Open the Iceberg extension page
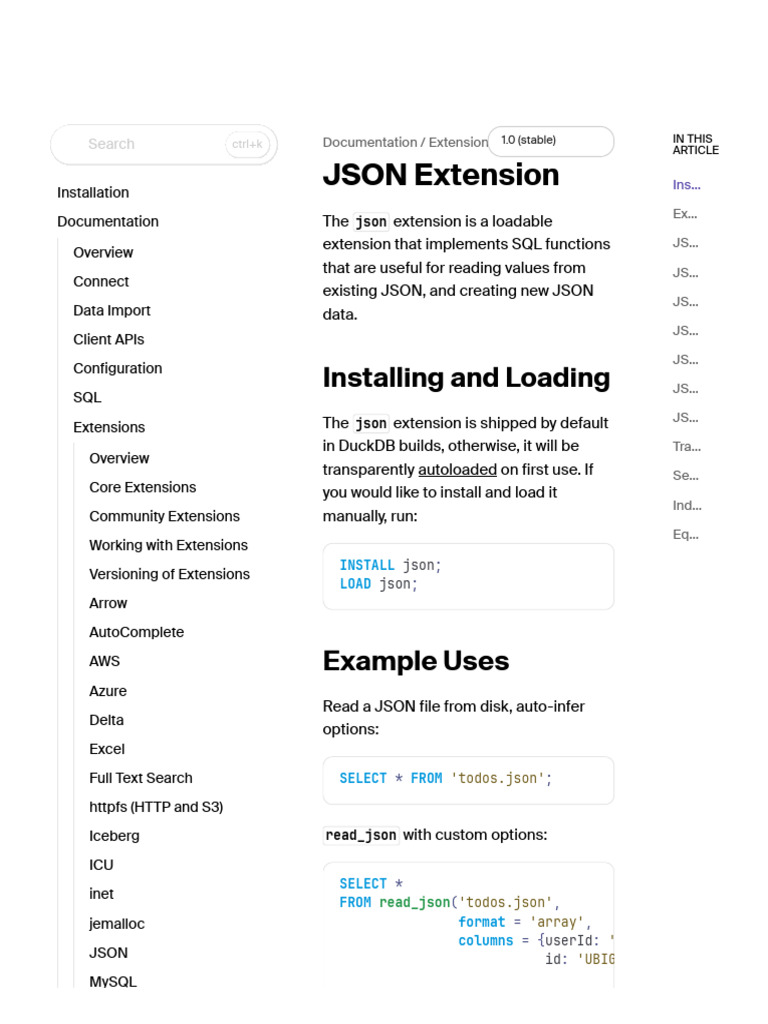768x1024 pixels. (114, 835)
